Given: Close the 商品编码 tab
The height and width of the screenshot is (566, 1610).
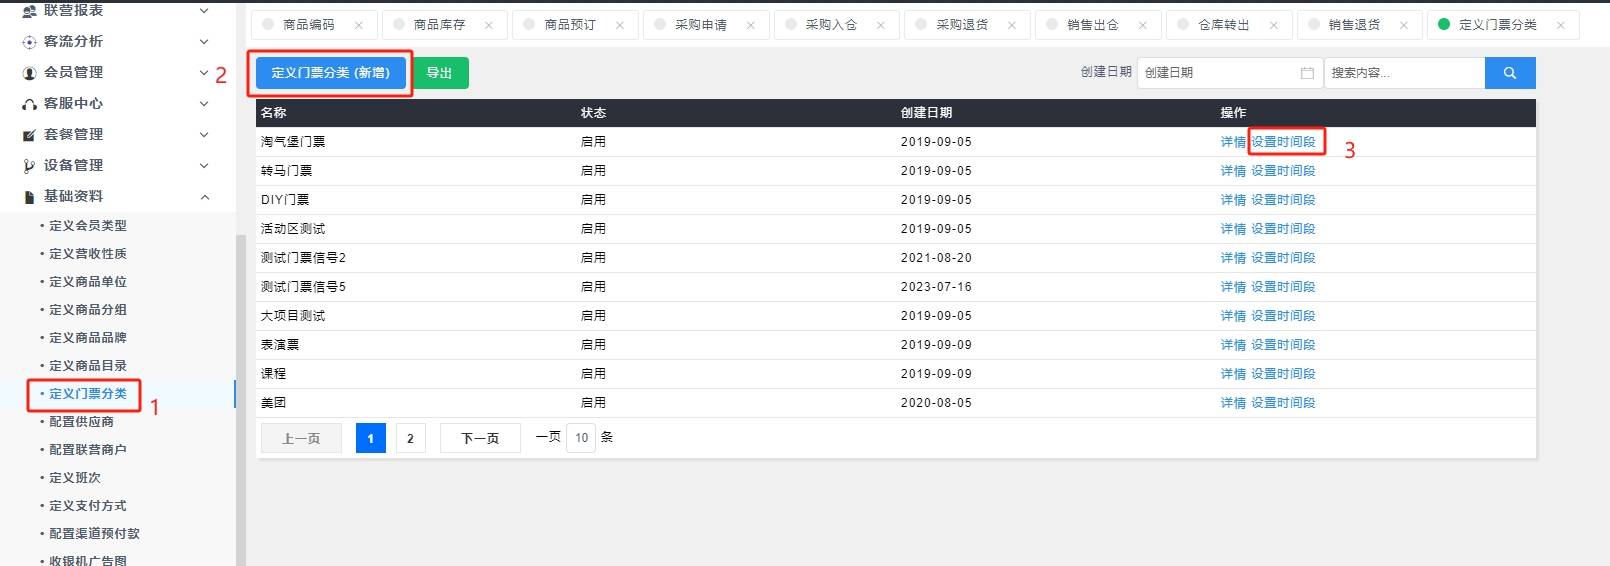Looking at the screenshot, I should pos(359,25).
